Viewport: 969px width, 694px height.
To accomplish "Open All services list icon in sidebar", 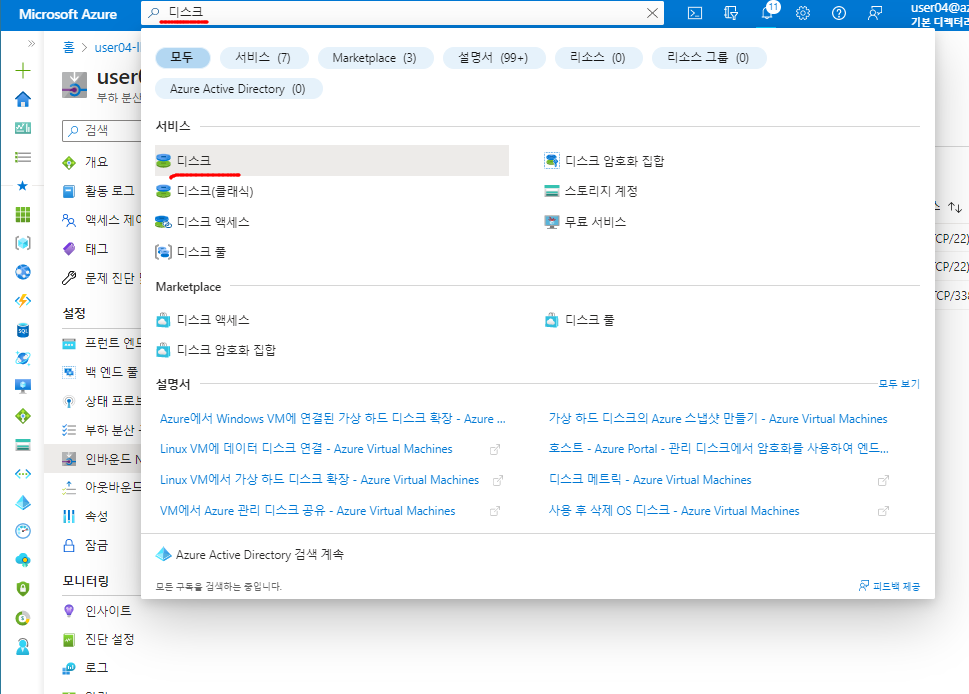I will pos(23,157).
